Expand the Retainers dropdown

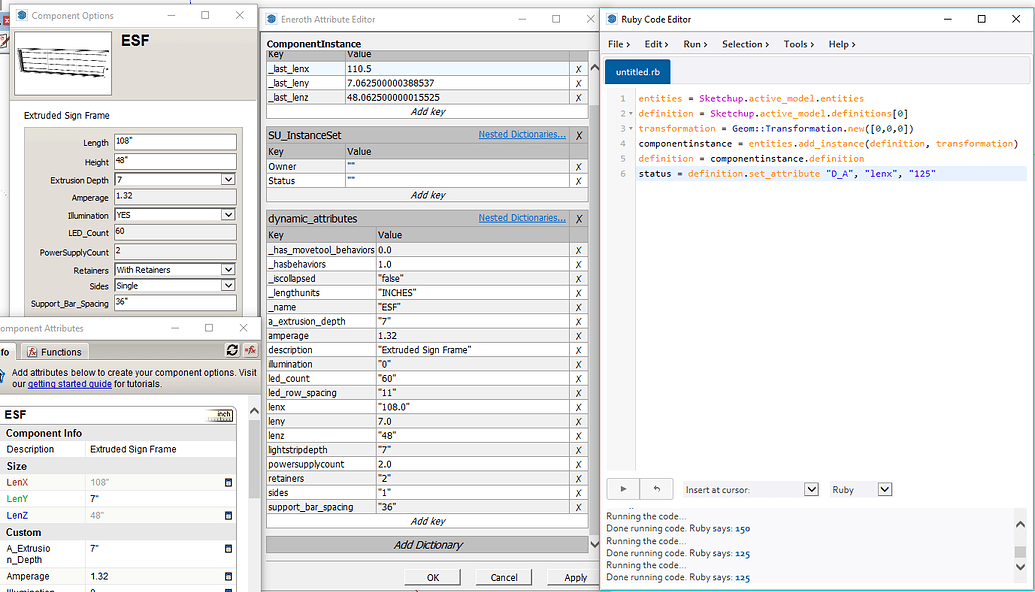pyautogui.click(x=228, y=270)
